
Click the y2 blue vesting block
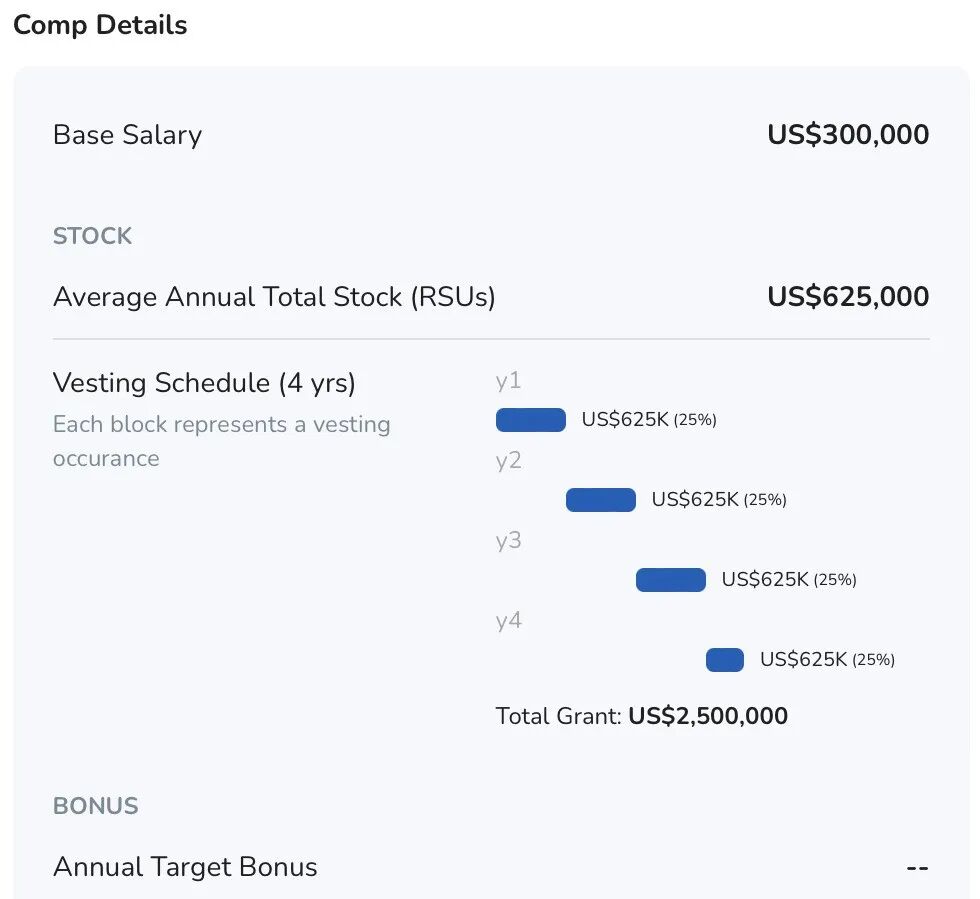[601, 500]
